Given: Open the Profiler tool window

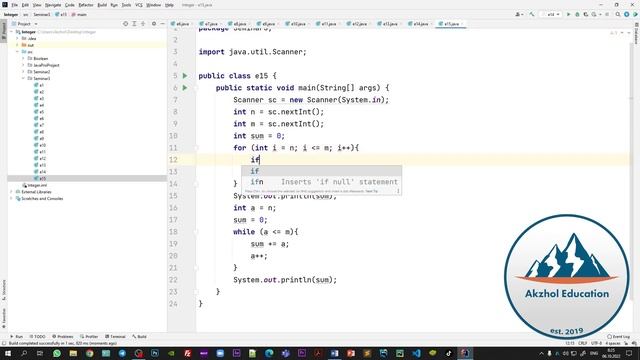Looking at the screenshot, I should pos(89,337).
